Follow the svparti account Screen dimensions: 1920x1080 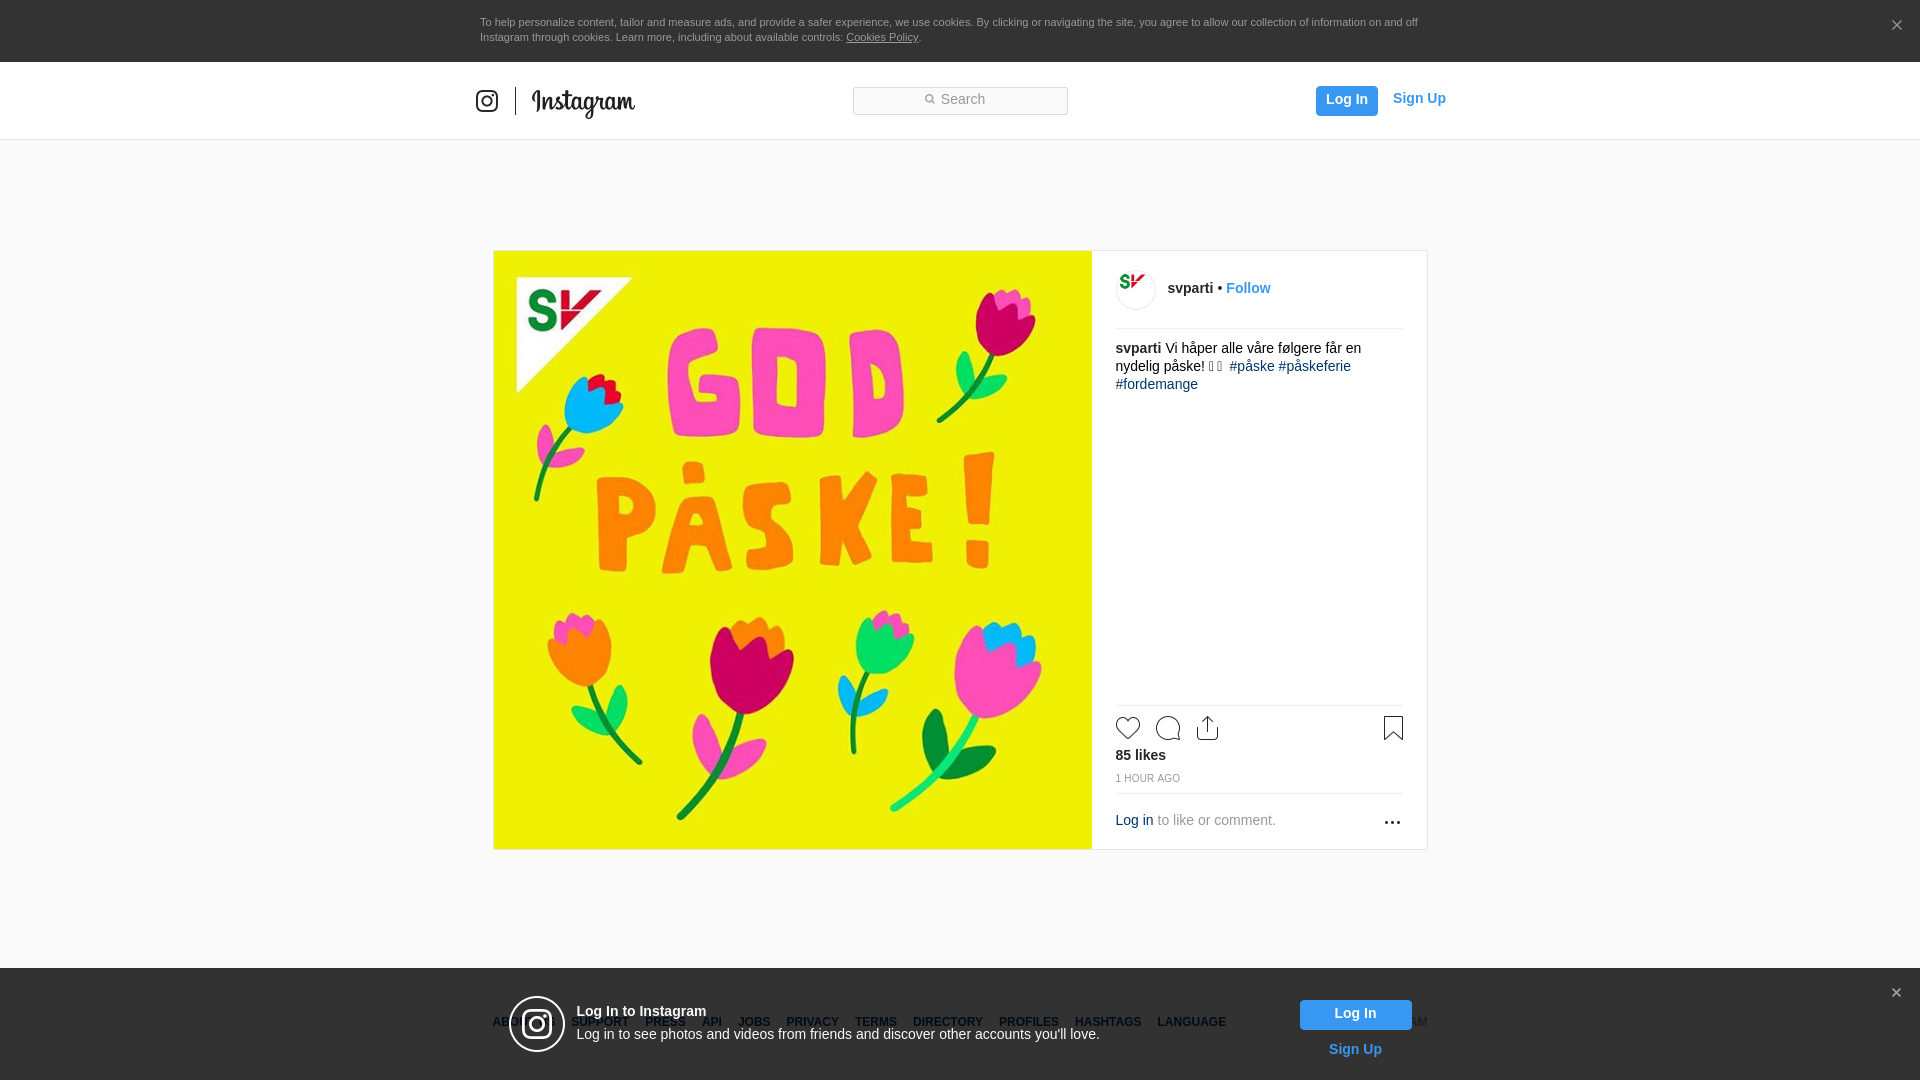1248,288
